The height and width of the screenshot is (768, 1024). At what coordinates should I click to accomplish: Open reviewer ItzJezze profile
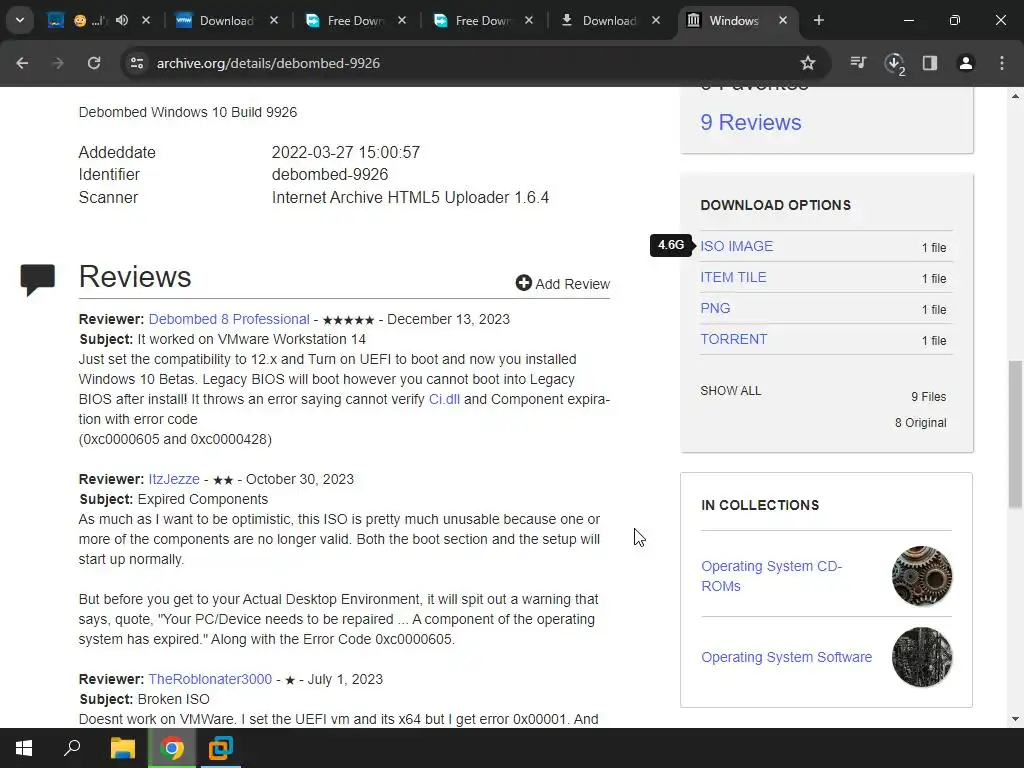point(174,479)
